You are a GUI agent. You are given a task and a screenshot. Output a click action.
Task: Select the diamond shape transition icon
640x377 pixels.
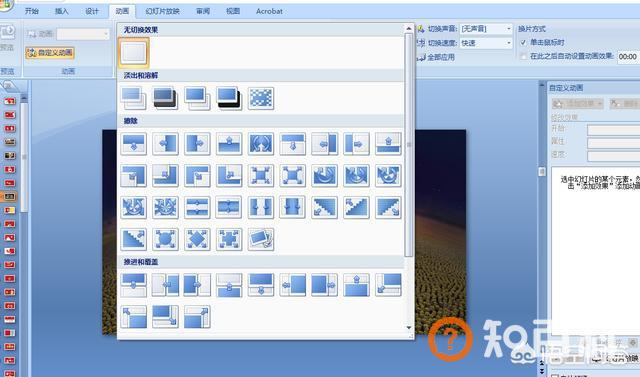point(197,239)
